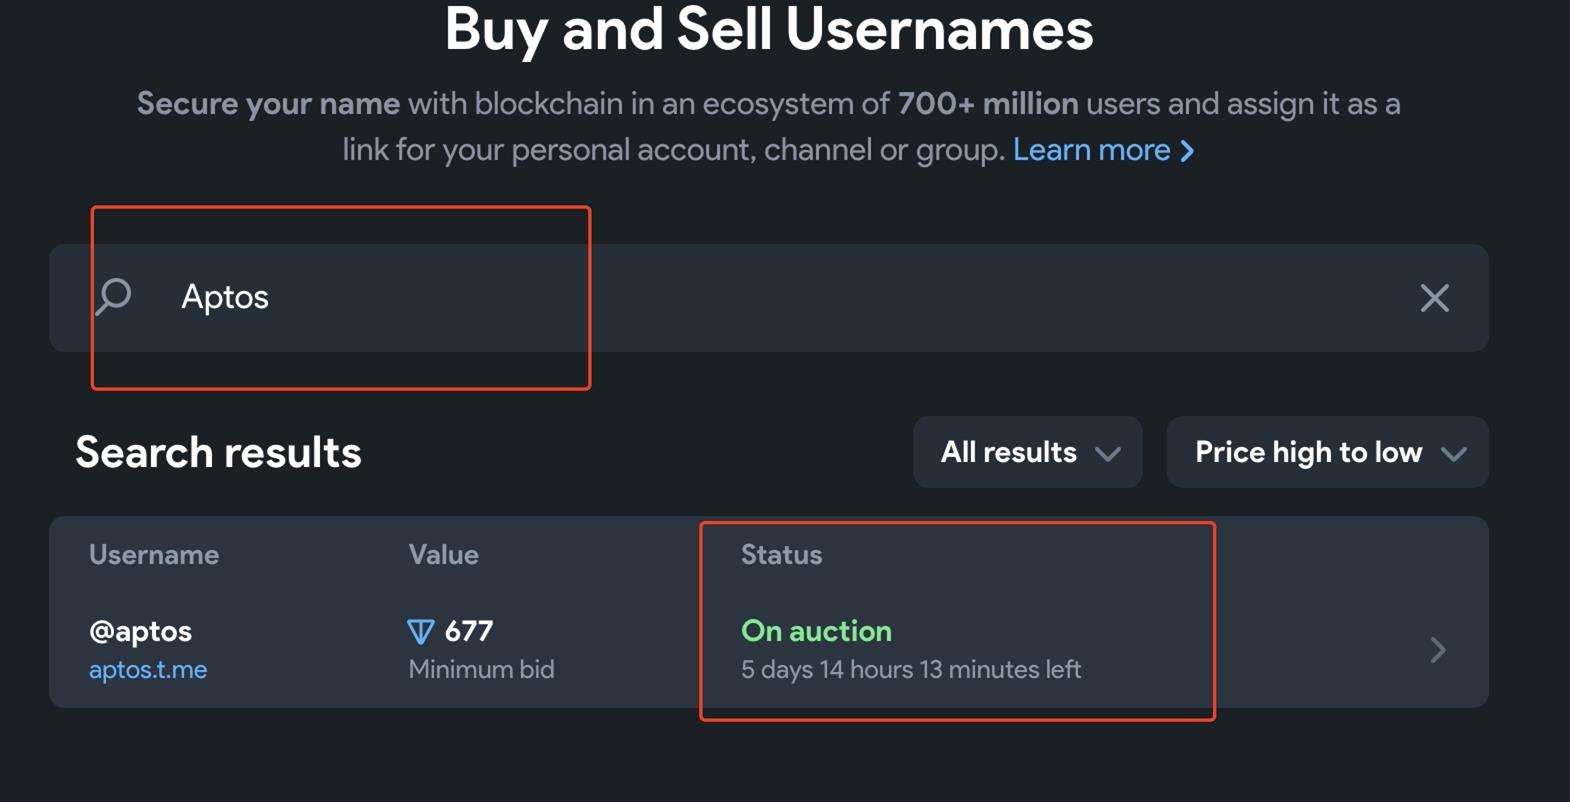The image size is (1570, 802).
Task: Click the Status column header
Action: pyautogui.click(x=781, y=555)
